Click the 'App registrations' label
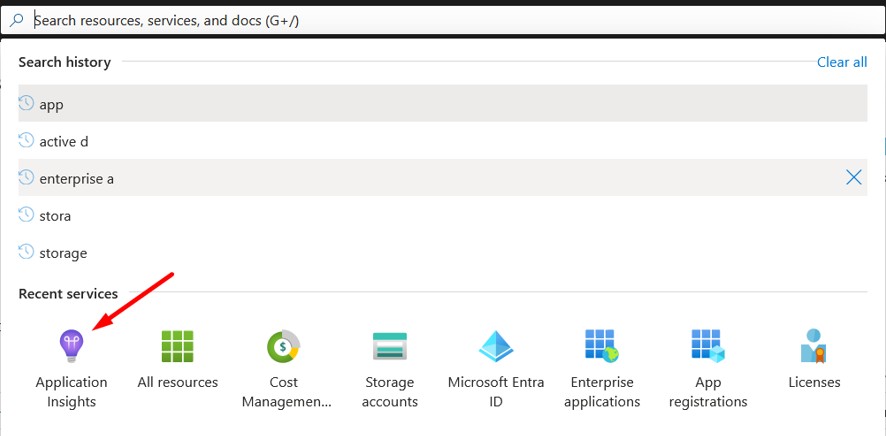886x436 pixels. 708,392
